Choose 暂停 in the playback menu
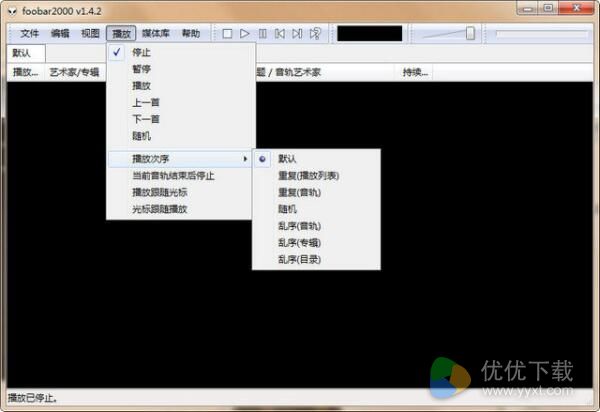 tap(181, 69)
